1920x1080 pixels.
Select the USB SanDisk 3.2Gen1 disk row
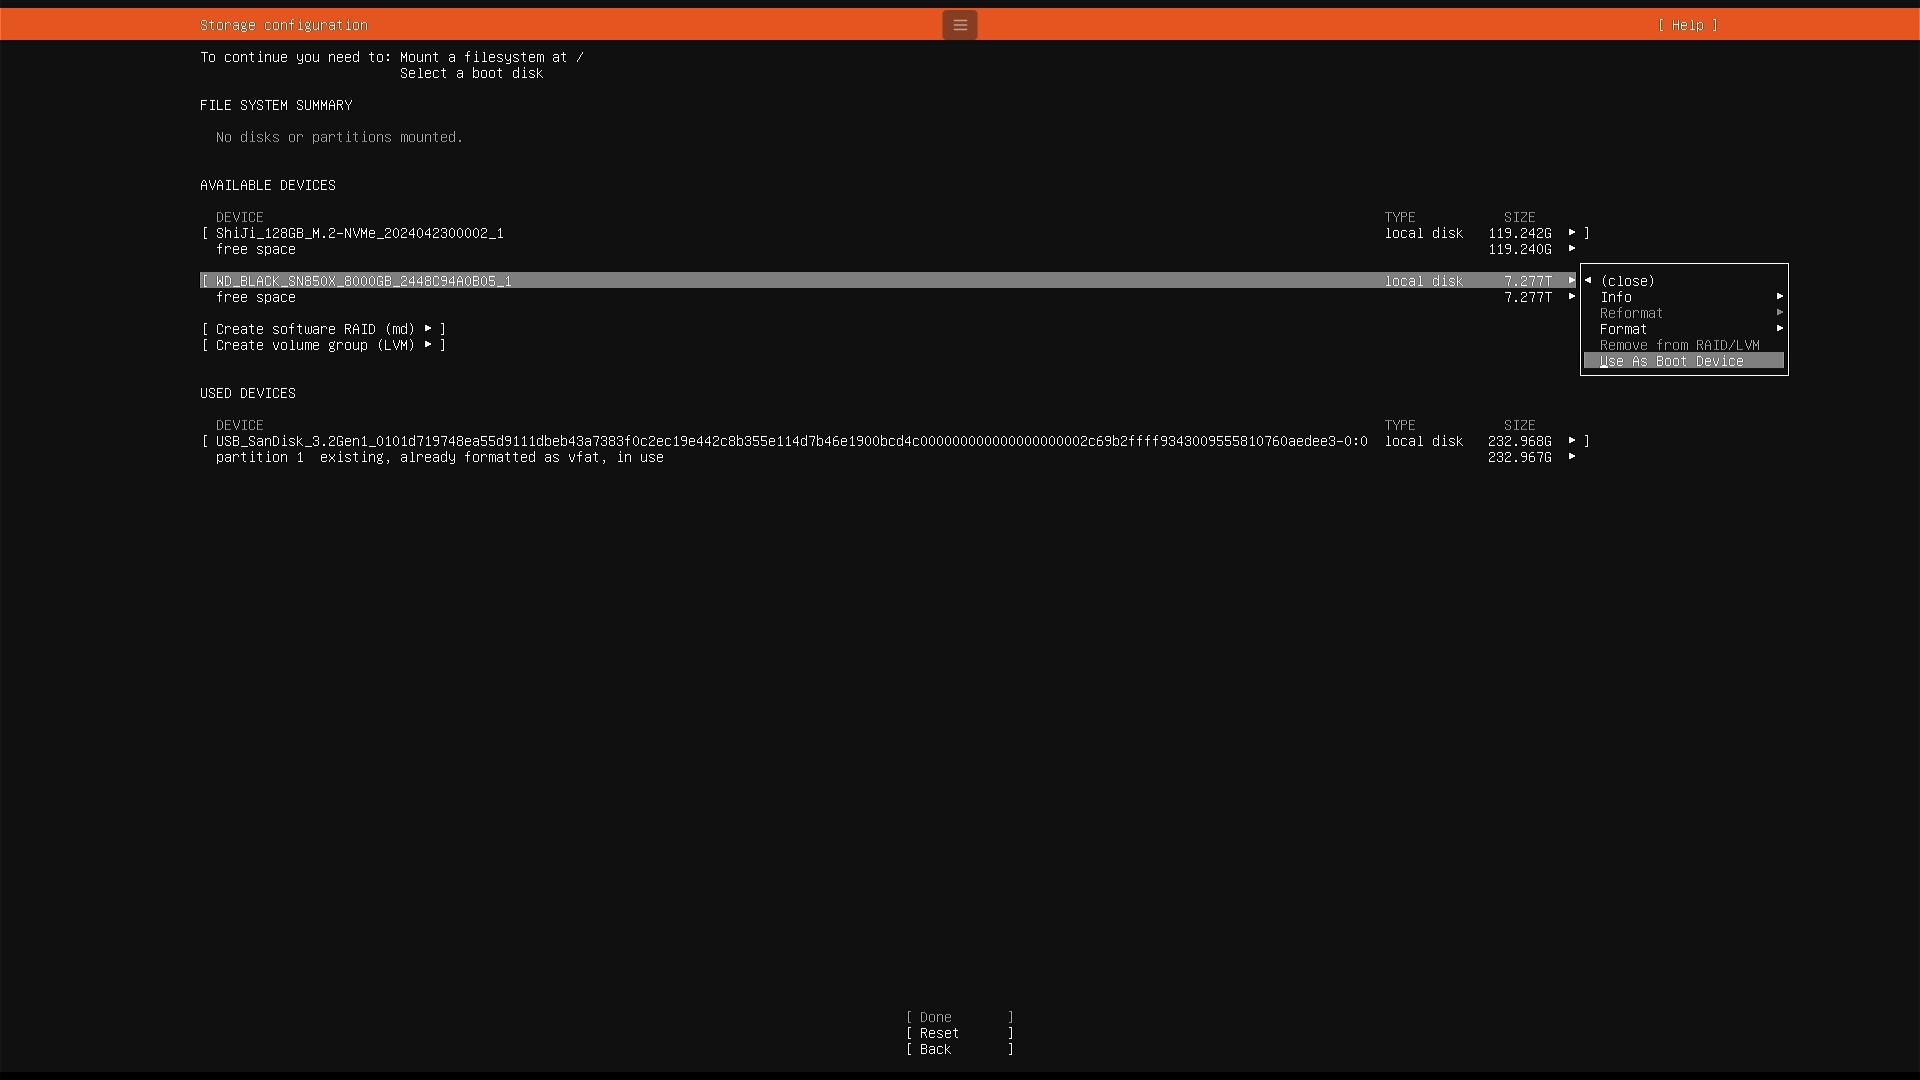(790, 441)
